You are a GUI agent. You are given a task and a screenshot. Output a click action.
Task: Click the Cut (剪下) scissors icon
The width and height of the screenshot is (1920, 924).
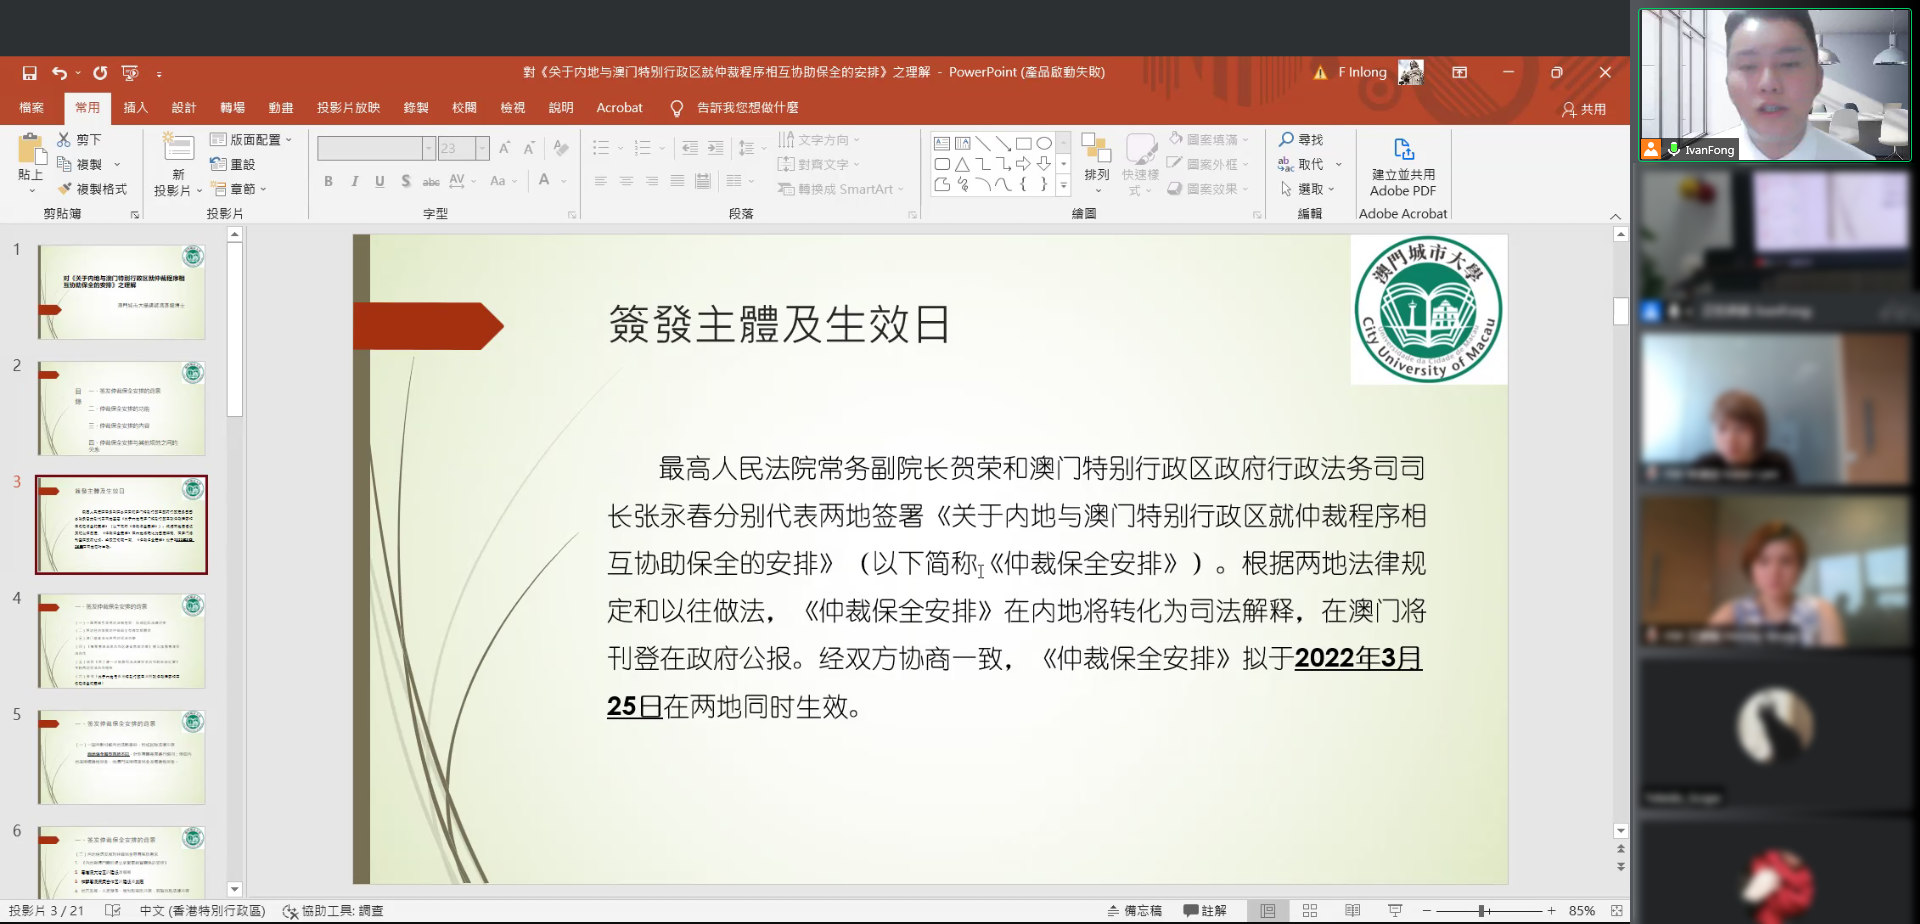[x=64, y=140]
